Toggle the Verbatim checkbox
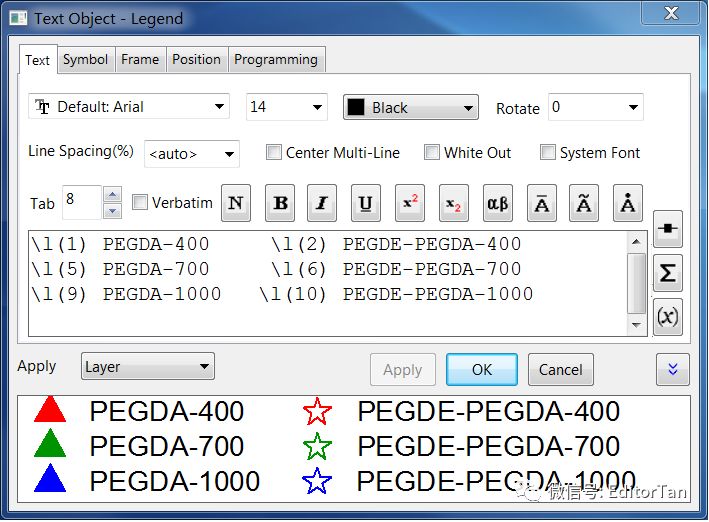The height and width of the screenshot is (522, 709). click(140, 202)
